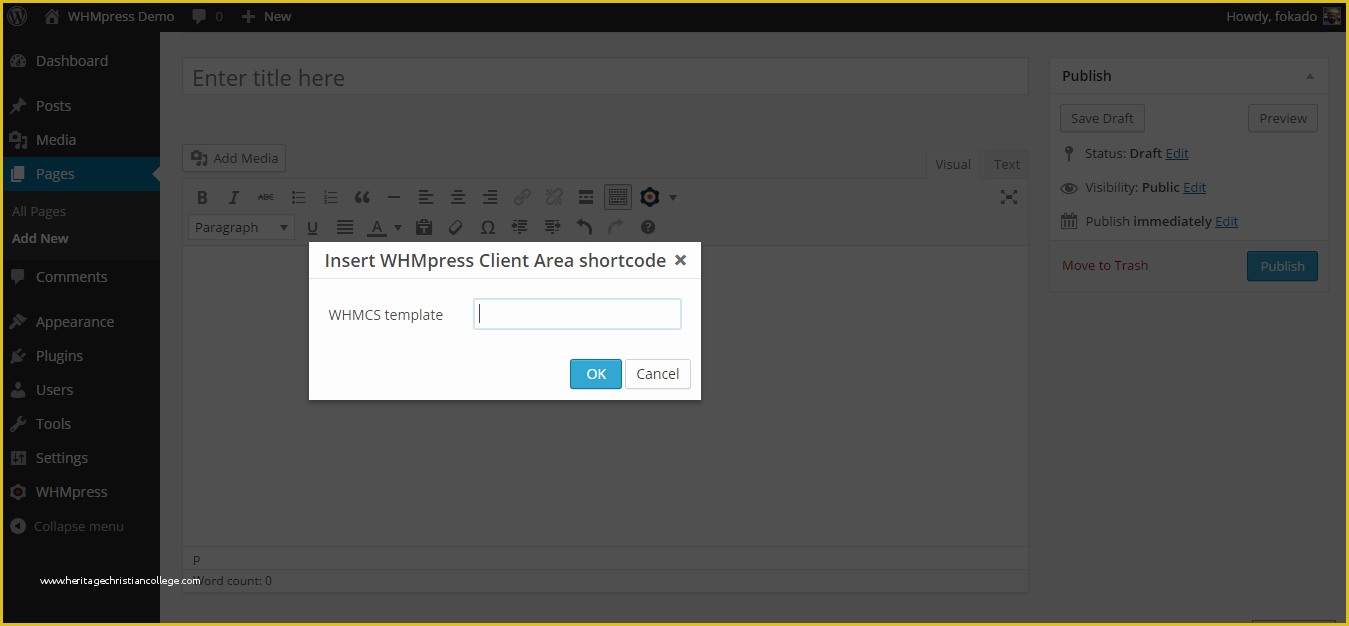Preview the page
1349x626 pixels.
pos(1283,118)
